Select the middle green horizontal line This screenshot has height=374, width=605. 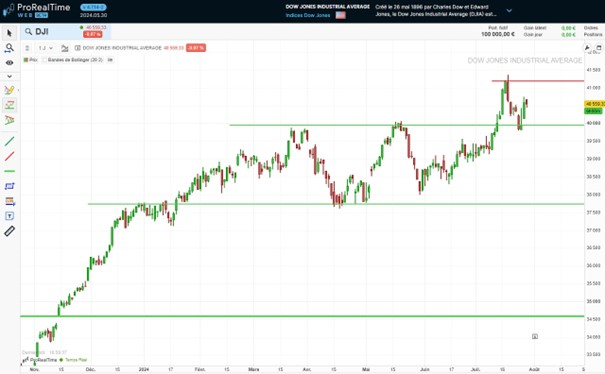click(336, 204)
